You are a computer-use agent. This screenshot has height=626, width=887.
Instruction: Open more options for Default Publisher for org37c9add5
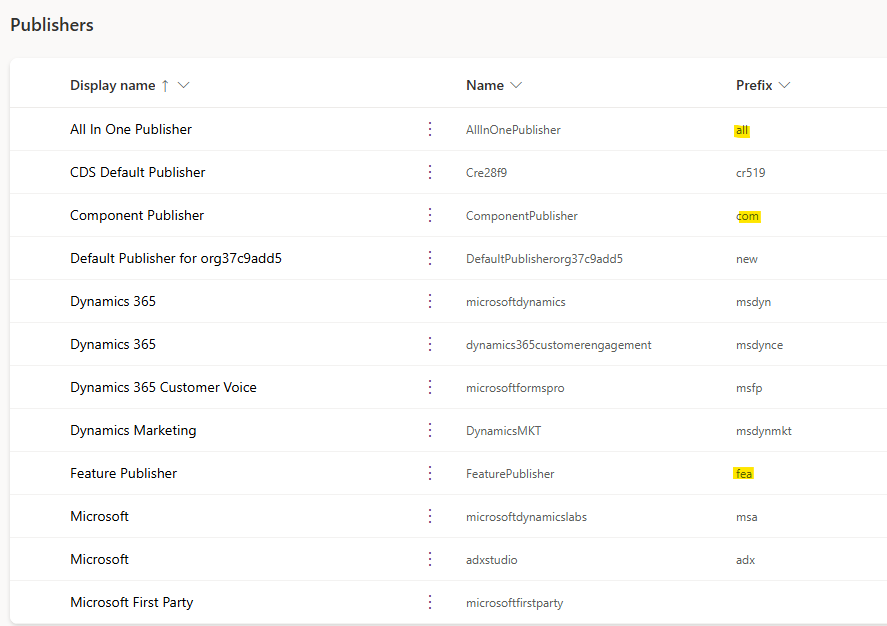(430, 258)
